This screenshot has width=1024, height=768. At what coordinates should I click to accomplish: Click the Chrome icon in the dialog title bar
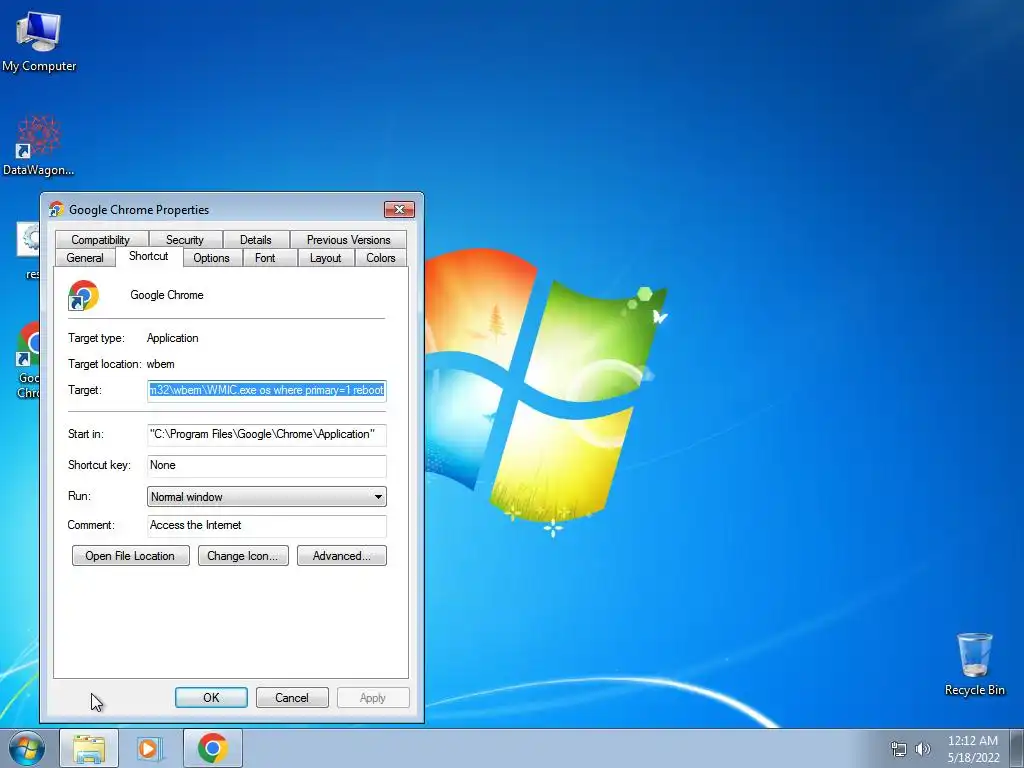point(56,209)
